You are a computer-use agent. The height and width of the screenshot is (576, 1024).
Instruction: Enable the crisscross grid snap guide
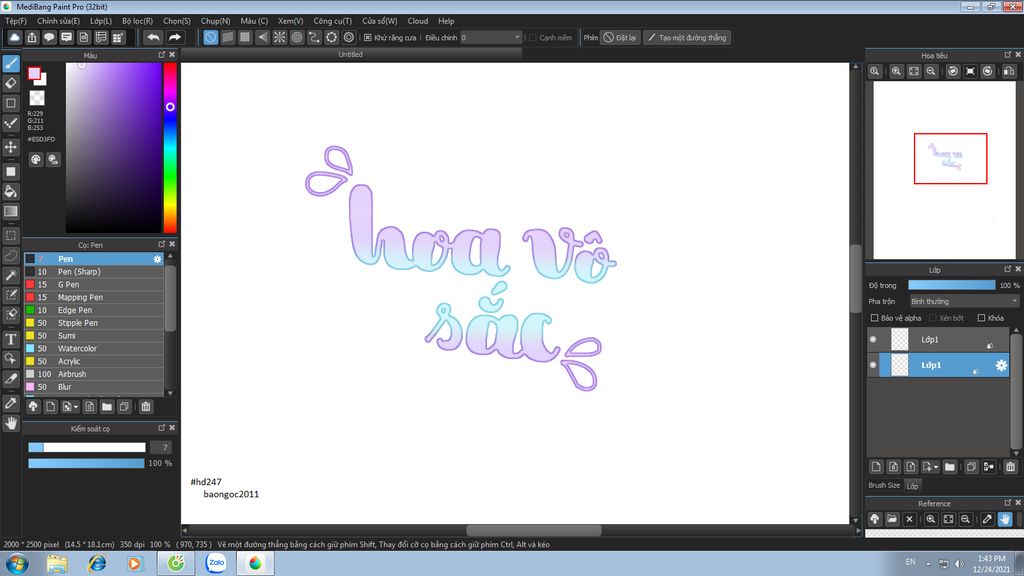point(245,38)
